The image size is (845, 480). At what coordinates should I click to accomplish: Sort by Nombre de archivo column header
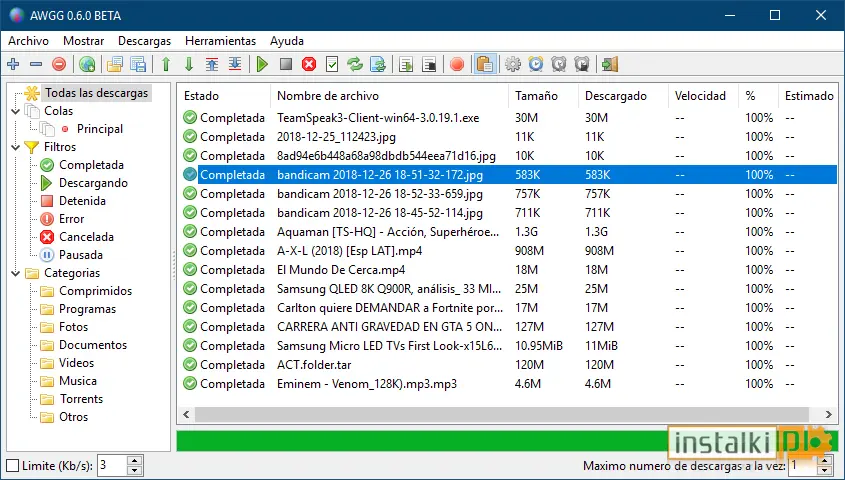pos(389,96)
